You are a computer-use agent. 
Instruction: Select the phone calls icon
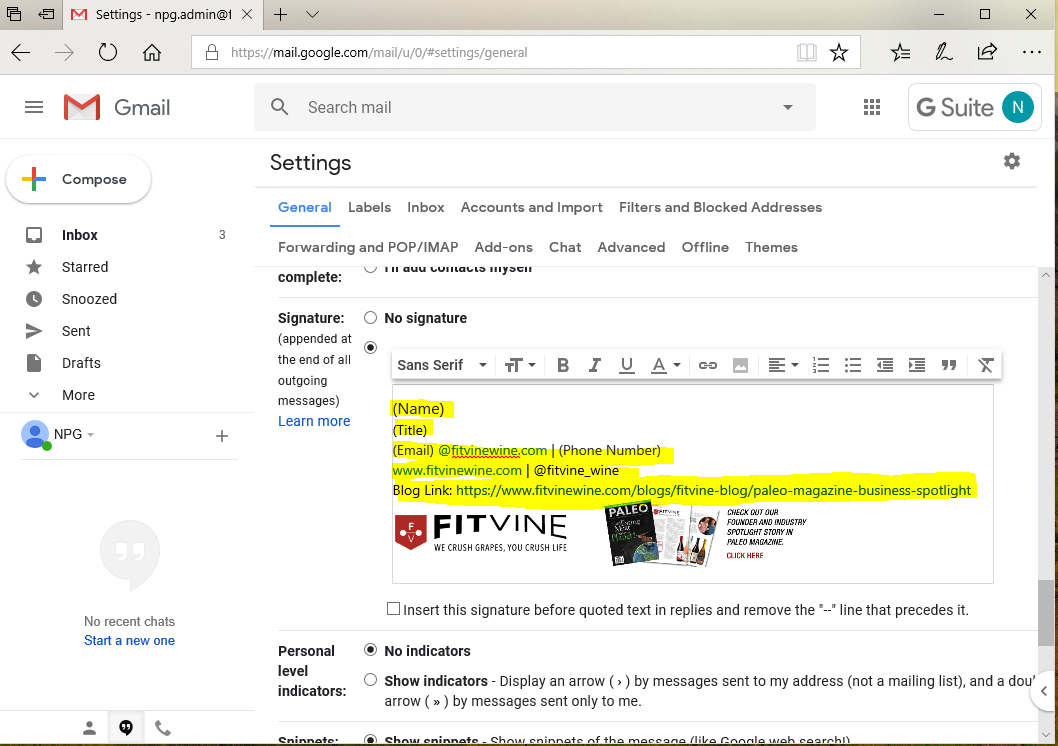pyautogui.click(x=163, y=728)
